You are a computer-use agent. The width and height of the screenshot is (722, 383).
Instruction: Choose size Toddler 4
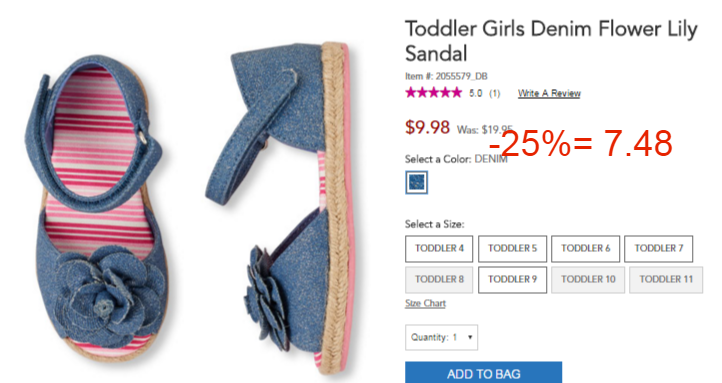439,249
